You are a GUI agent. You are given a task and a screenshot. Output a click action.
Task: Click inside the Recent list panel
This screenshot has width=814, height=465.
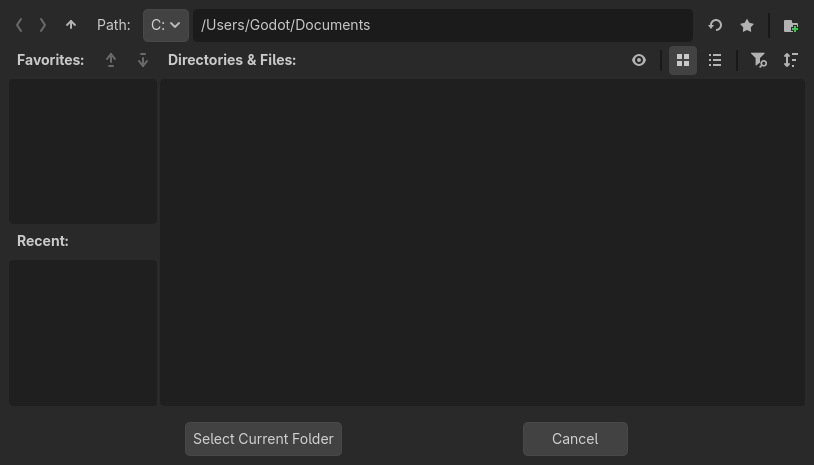tap(83, 332)
